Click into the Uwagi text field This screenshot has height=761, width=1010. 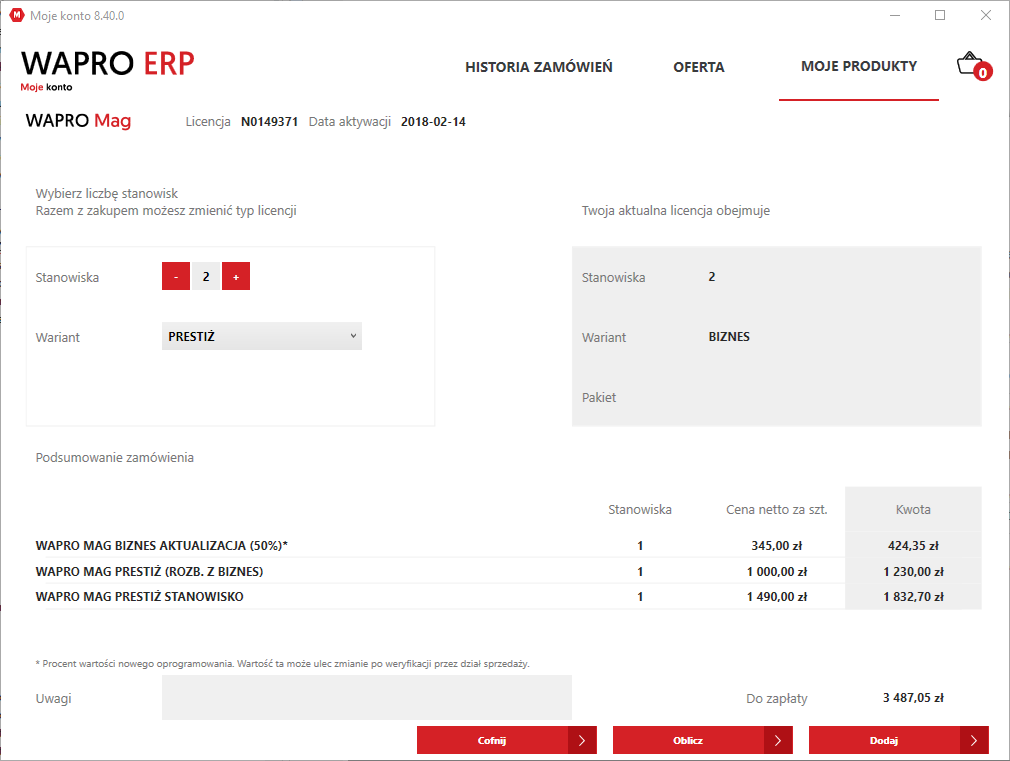367,697
